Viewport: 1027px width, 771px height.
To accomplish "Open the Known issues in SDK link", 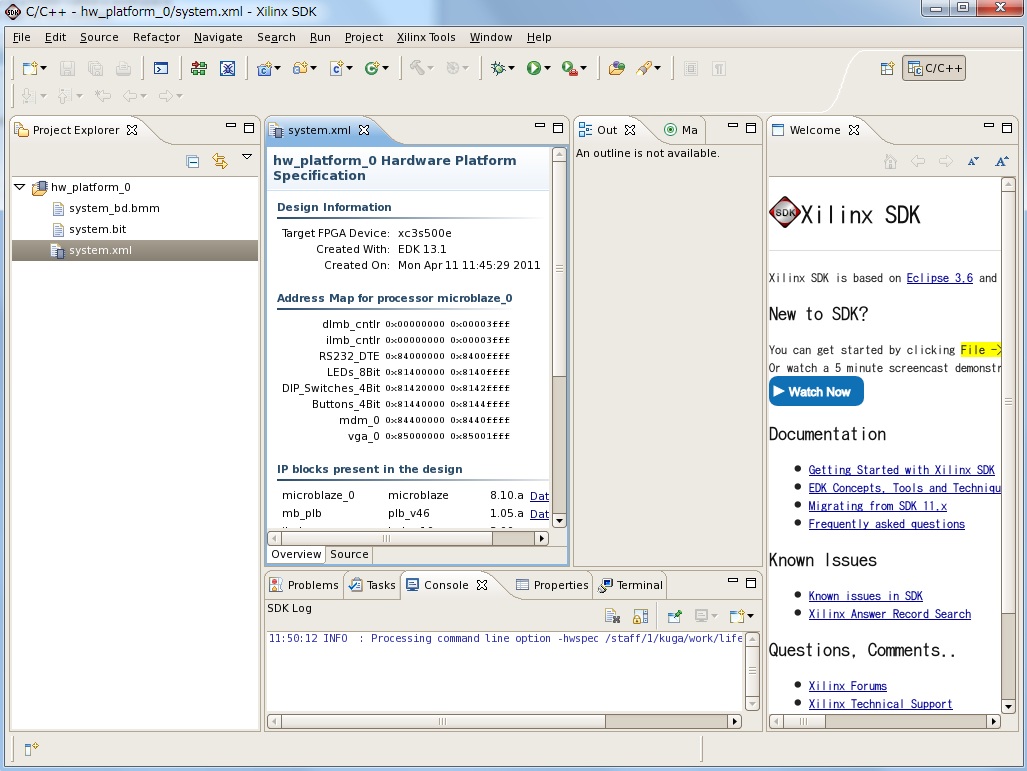I will (865, 596).
